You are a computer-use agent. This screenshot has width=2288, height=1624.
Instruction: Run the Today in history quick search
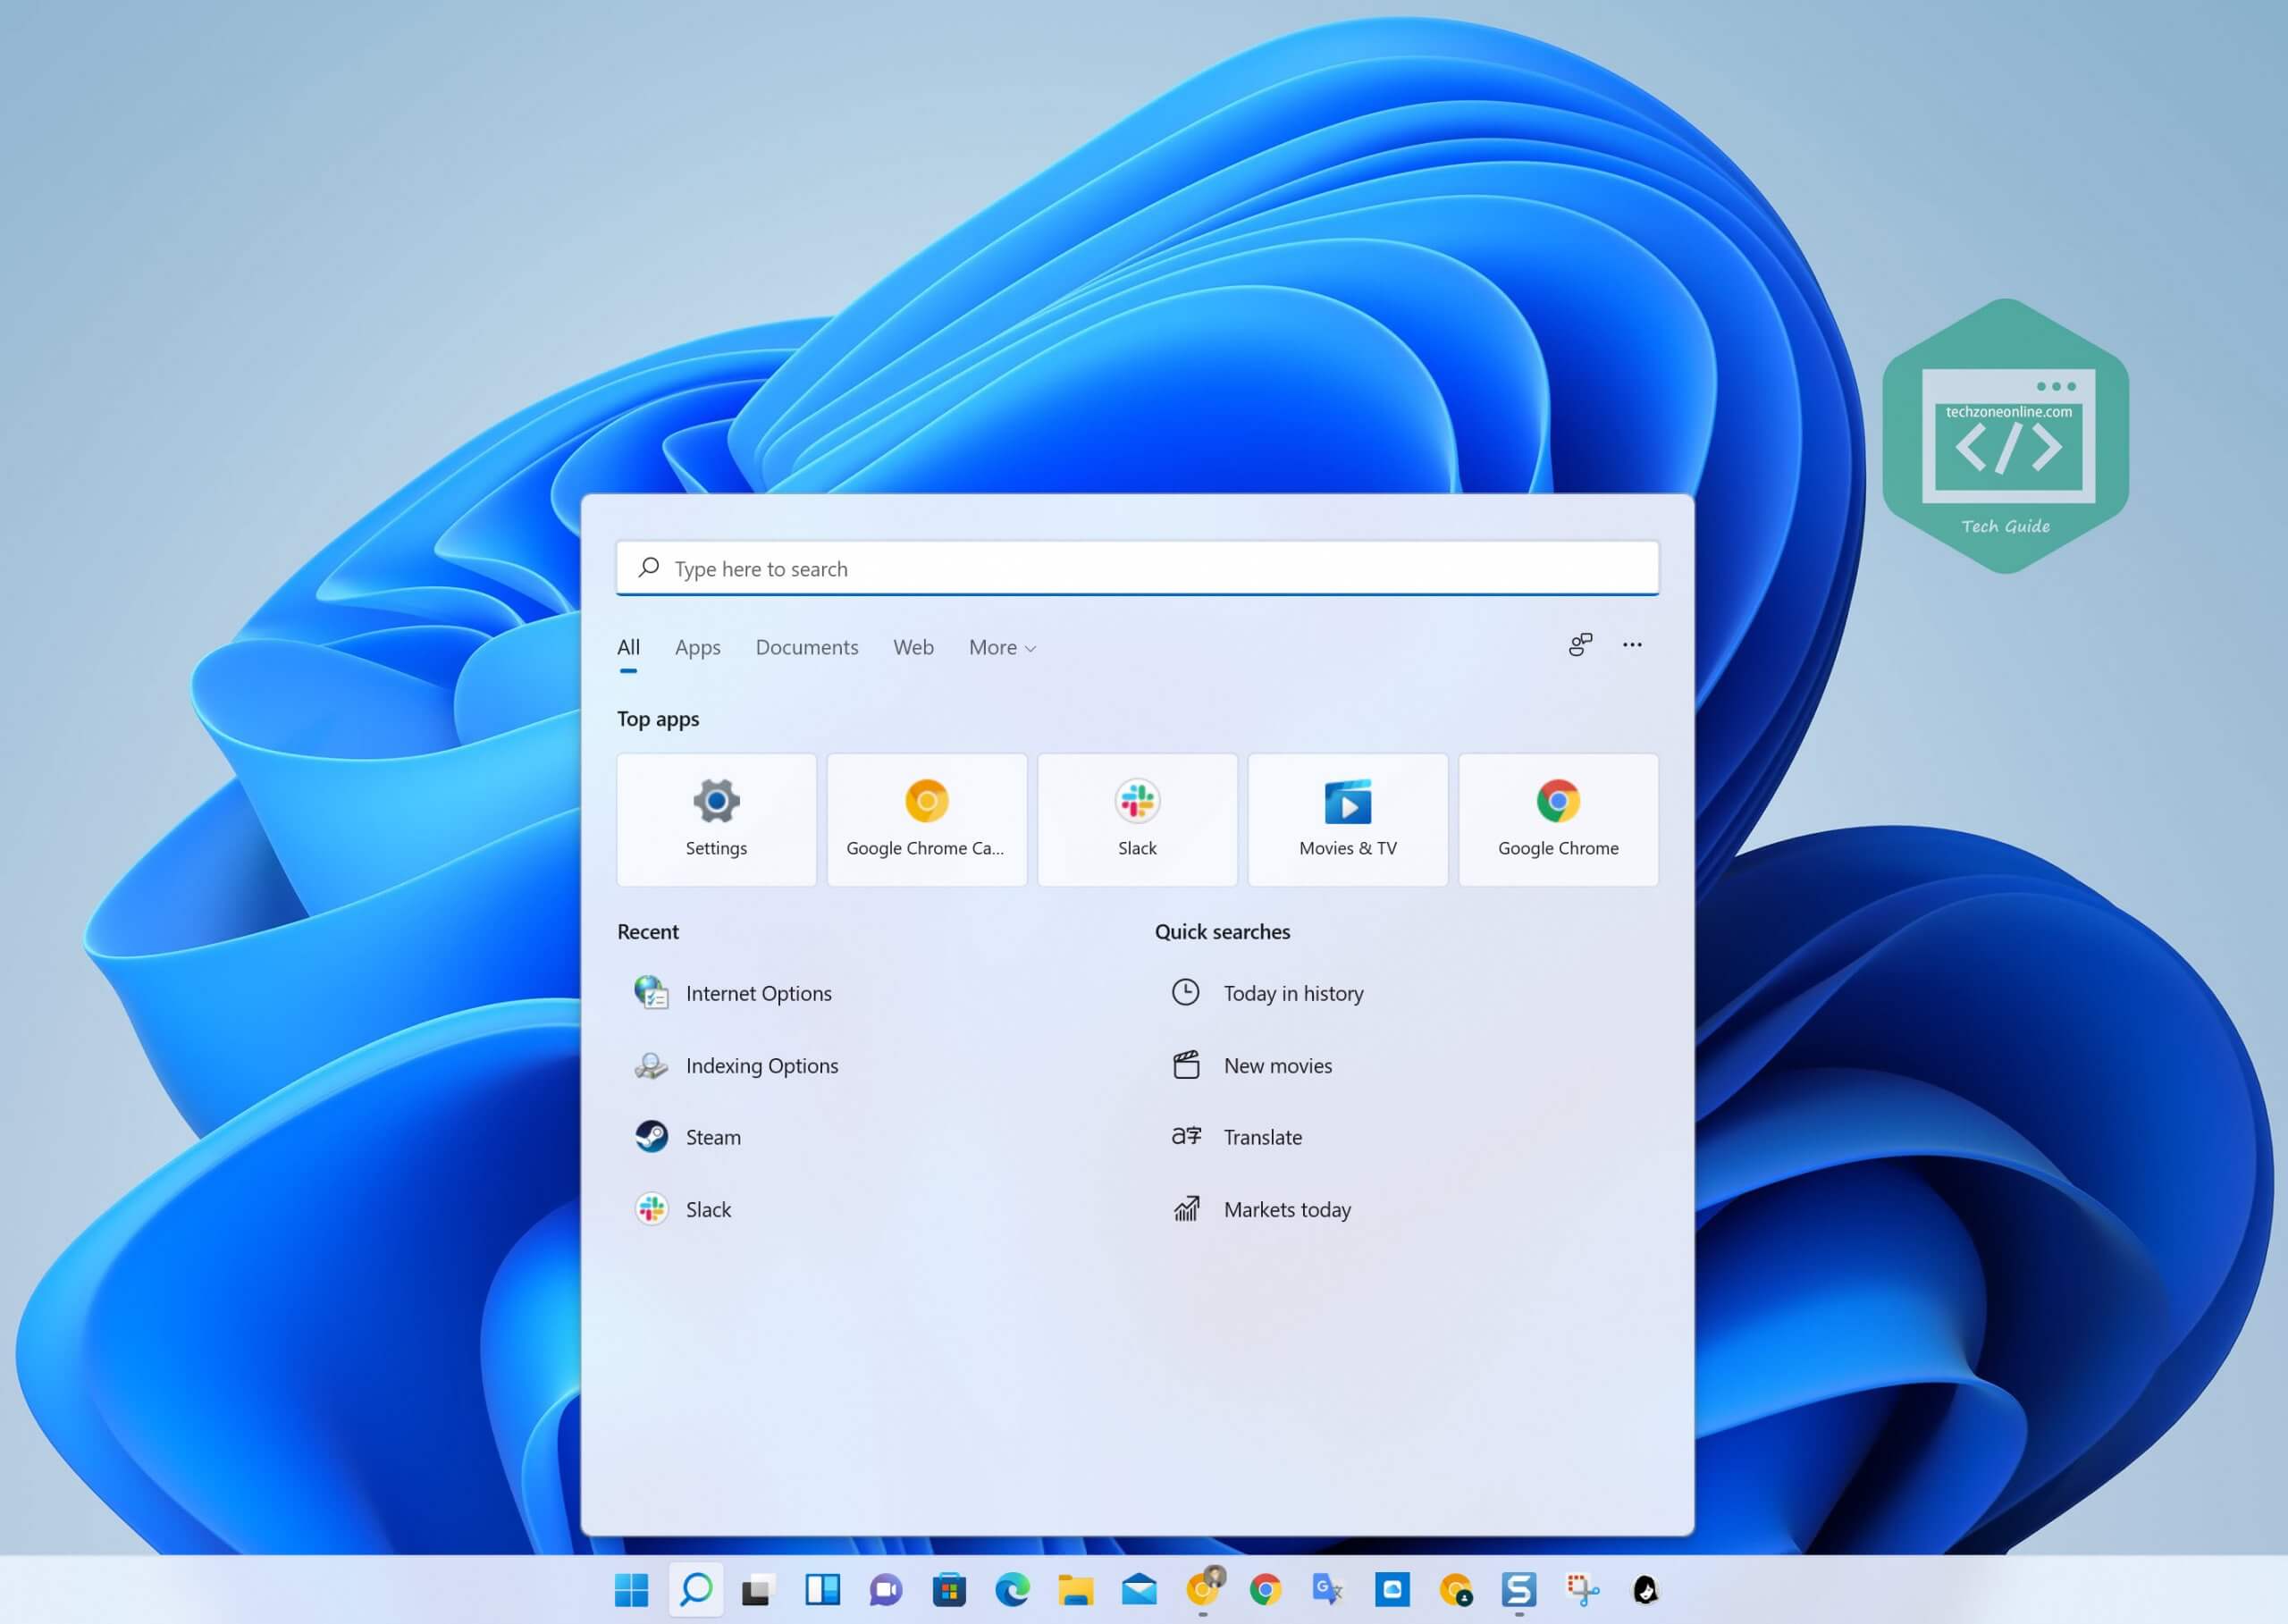click(x=1293, y=993)
